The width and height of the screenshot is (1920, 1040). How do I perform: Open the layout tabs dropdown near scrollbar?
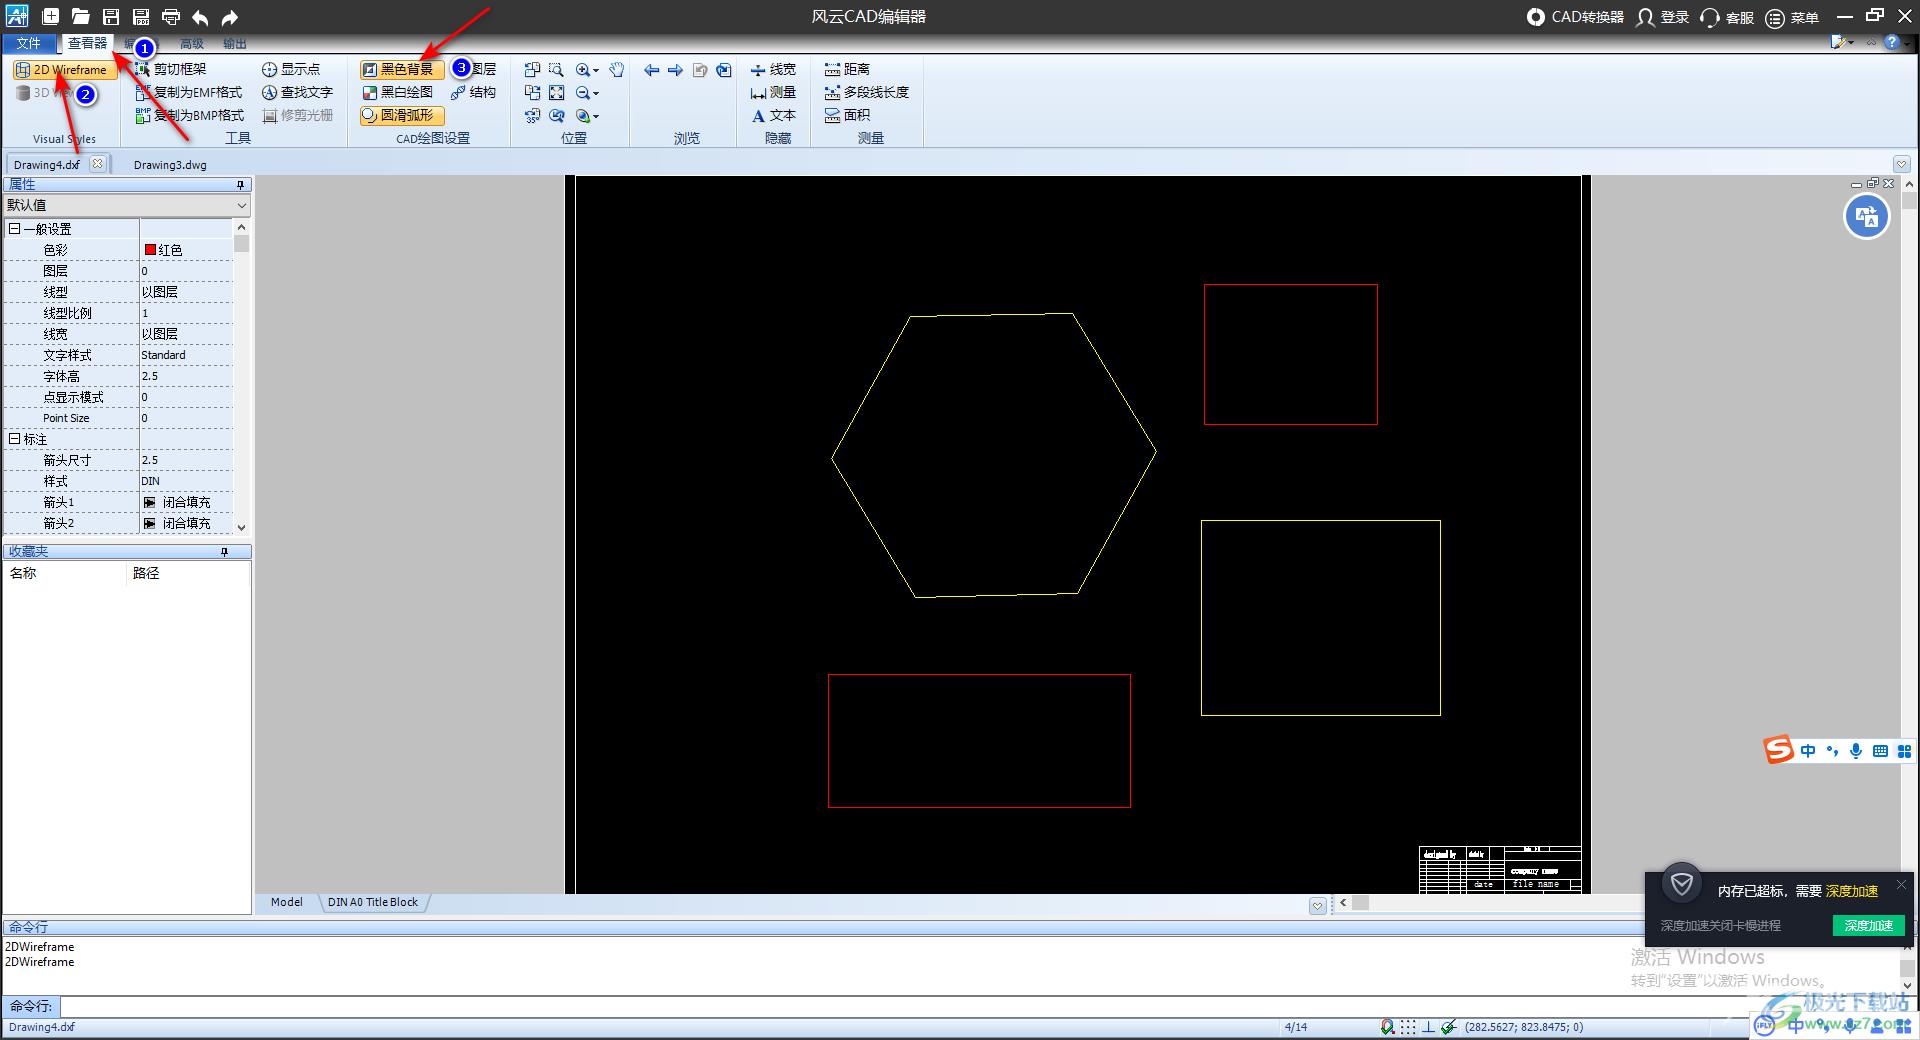tap(1317, 905)
